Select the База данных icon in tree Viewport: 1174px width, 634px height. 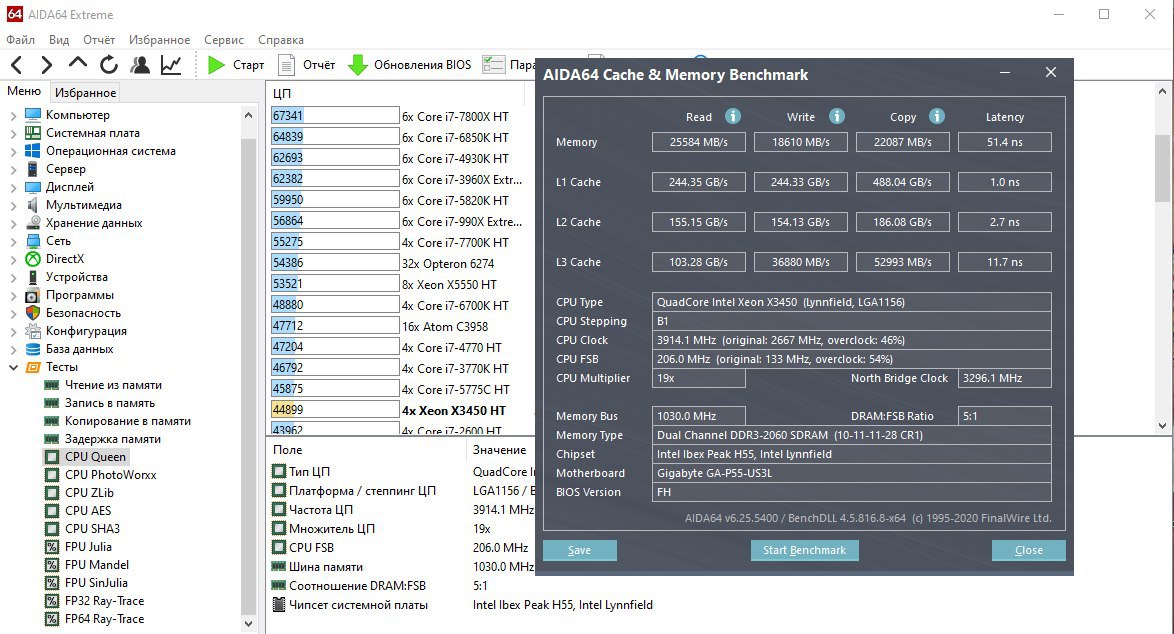(x=33, y=349)
